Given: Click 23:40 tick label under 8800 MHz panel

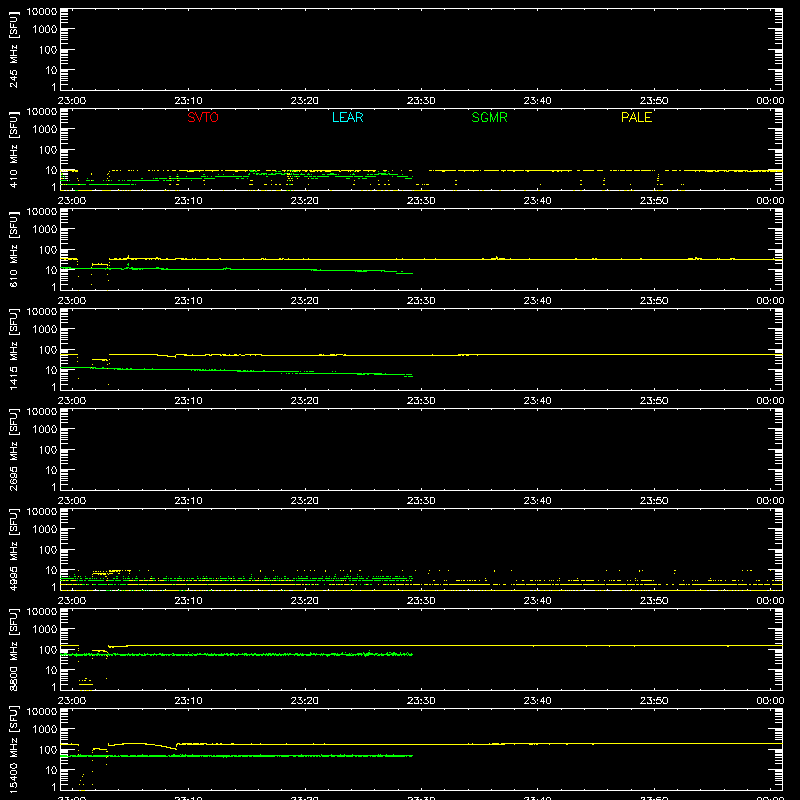Looking at the screenshot, I should 537,701.
